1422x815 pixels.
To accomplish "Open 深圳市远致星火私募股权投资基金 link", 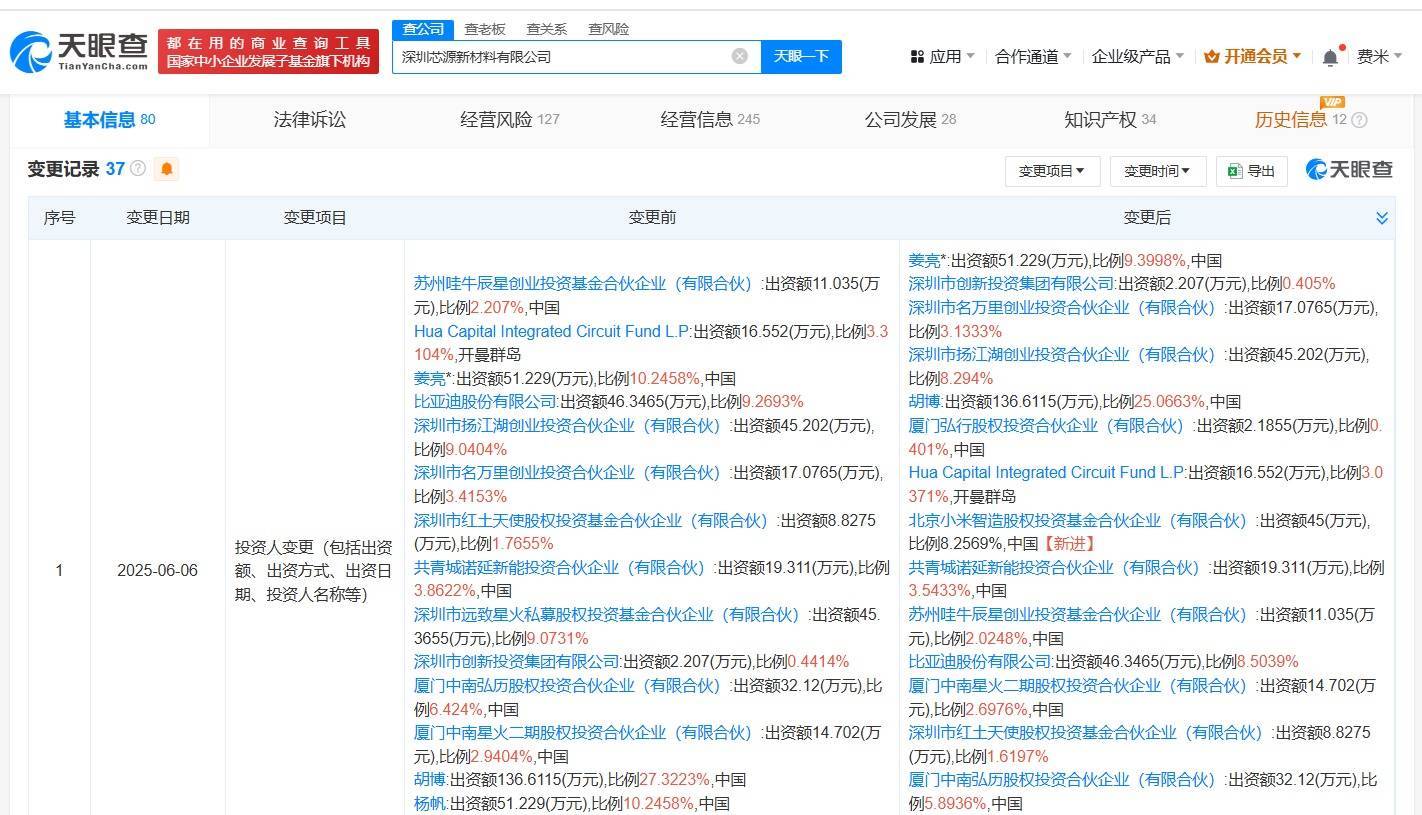I will [606, 614].
